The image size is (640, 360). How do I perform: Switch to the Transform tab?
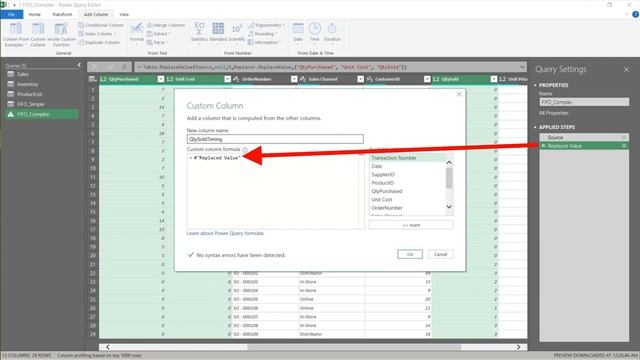click(x=62, y=14)
